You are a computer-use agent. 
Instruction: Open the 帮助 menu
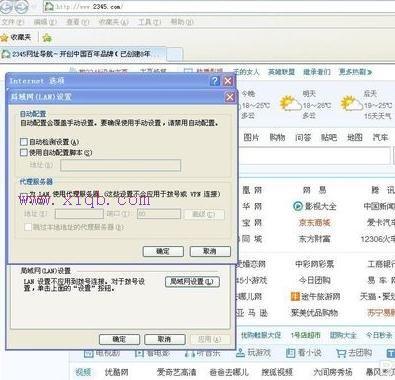(182, 22)
